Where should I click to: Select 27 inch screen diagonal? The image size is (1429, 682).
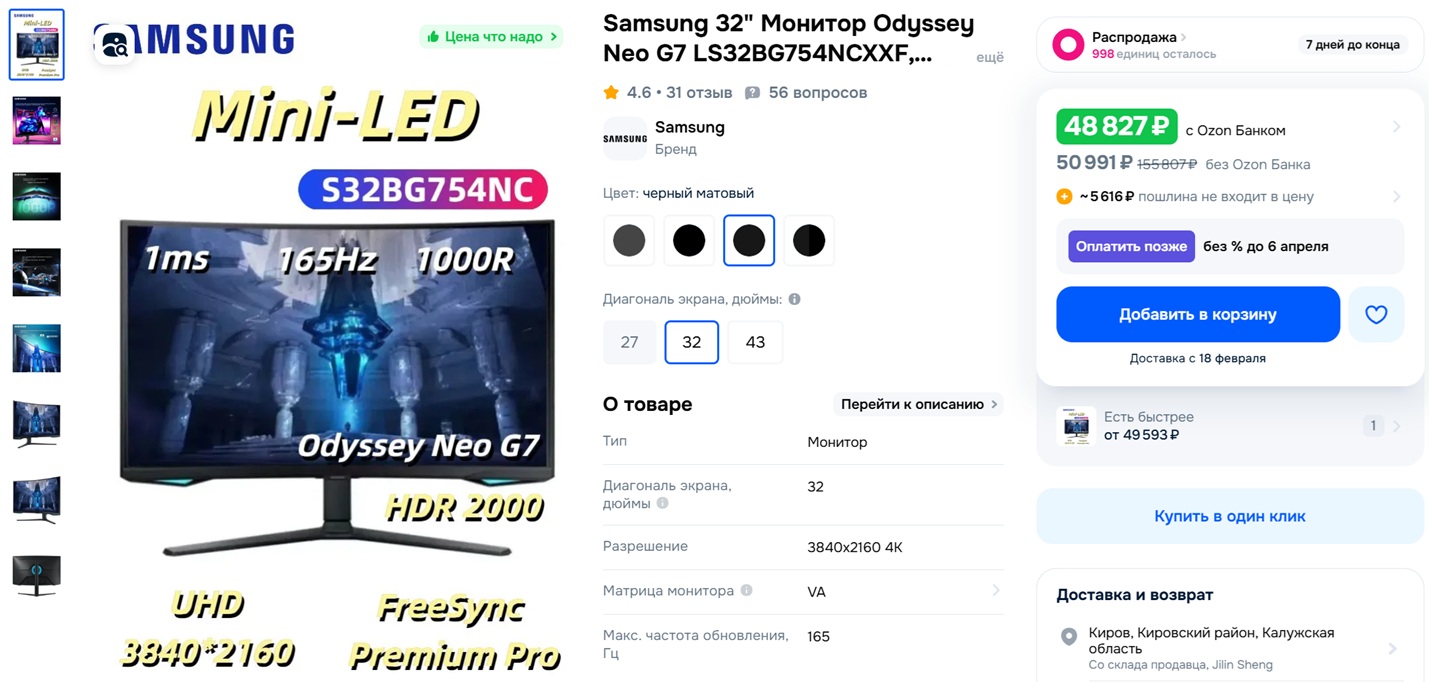629,342
